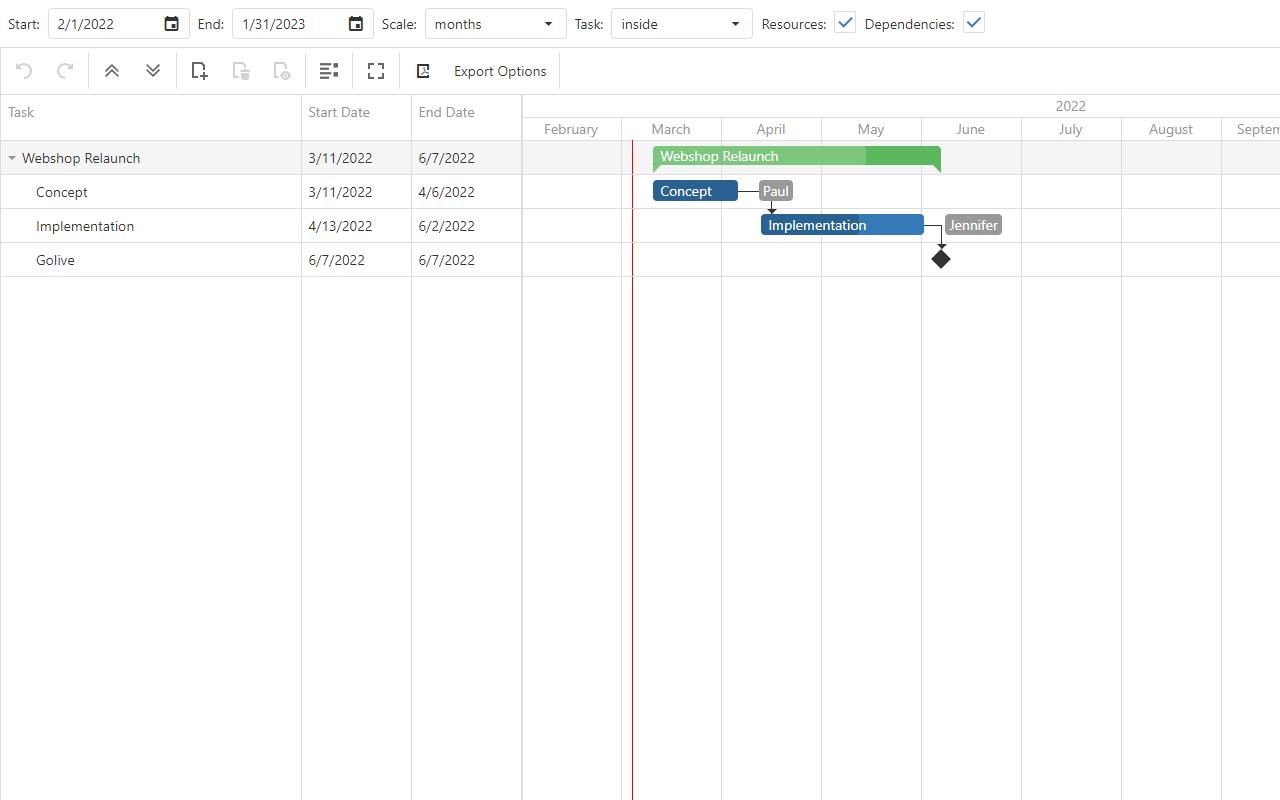
Task: Add a new task with the add icon
Action: (x=198, y=71)
